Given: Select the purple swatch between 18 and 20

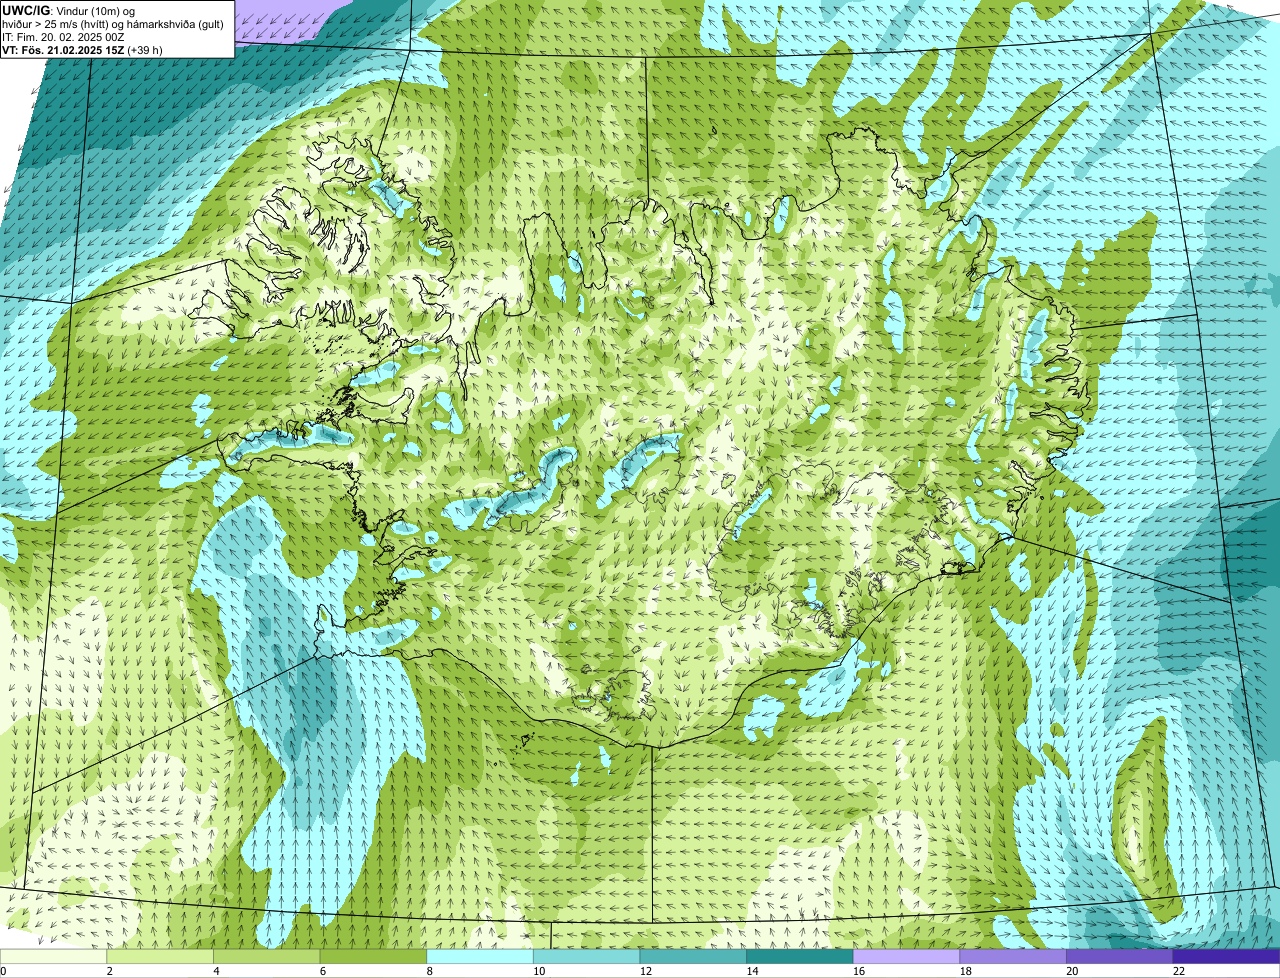Looking at the screenshot, I should pos(1013,956).
